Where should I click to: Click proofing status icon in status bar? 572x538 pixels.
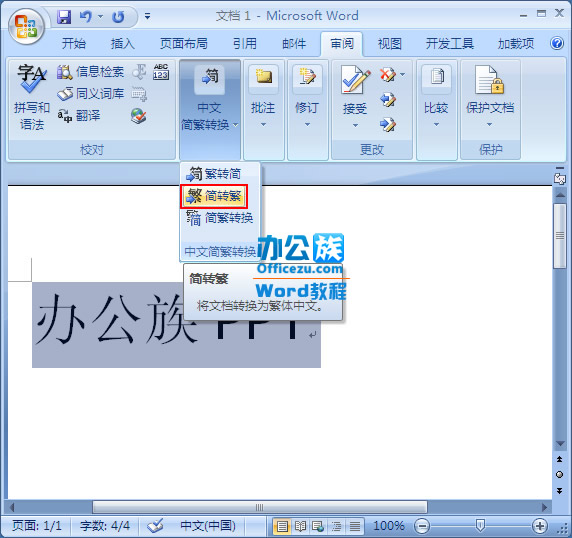pyautogui.click(x=155, y=526)
